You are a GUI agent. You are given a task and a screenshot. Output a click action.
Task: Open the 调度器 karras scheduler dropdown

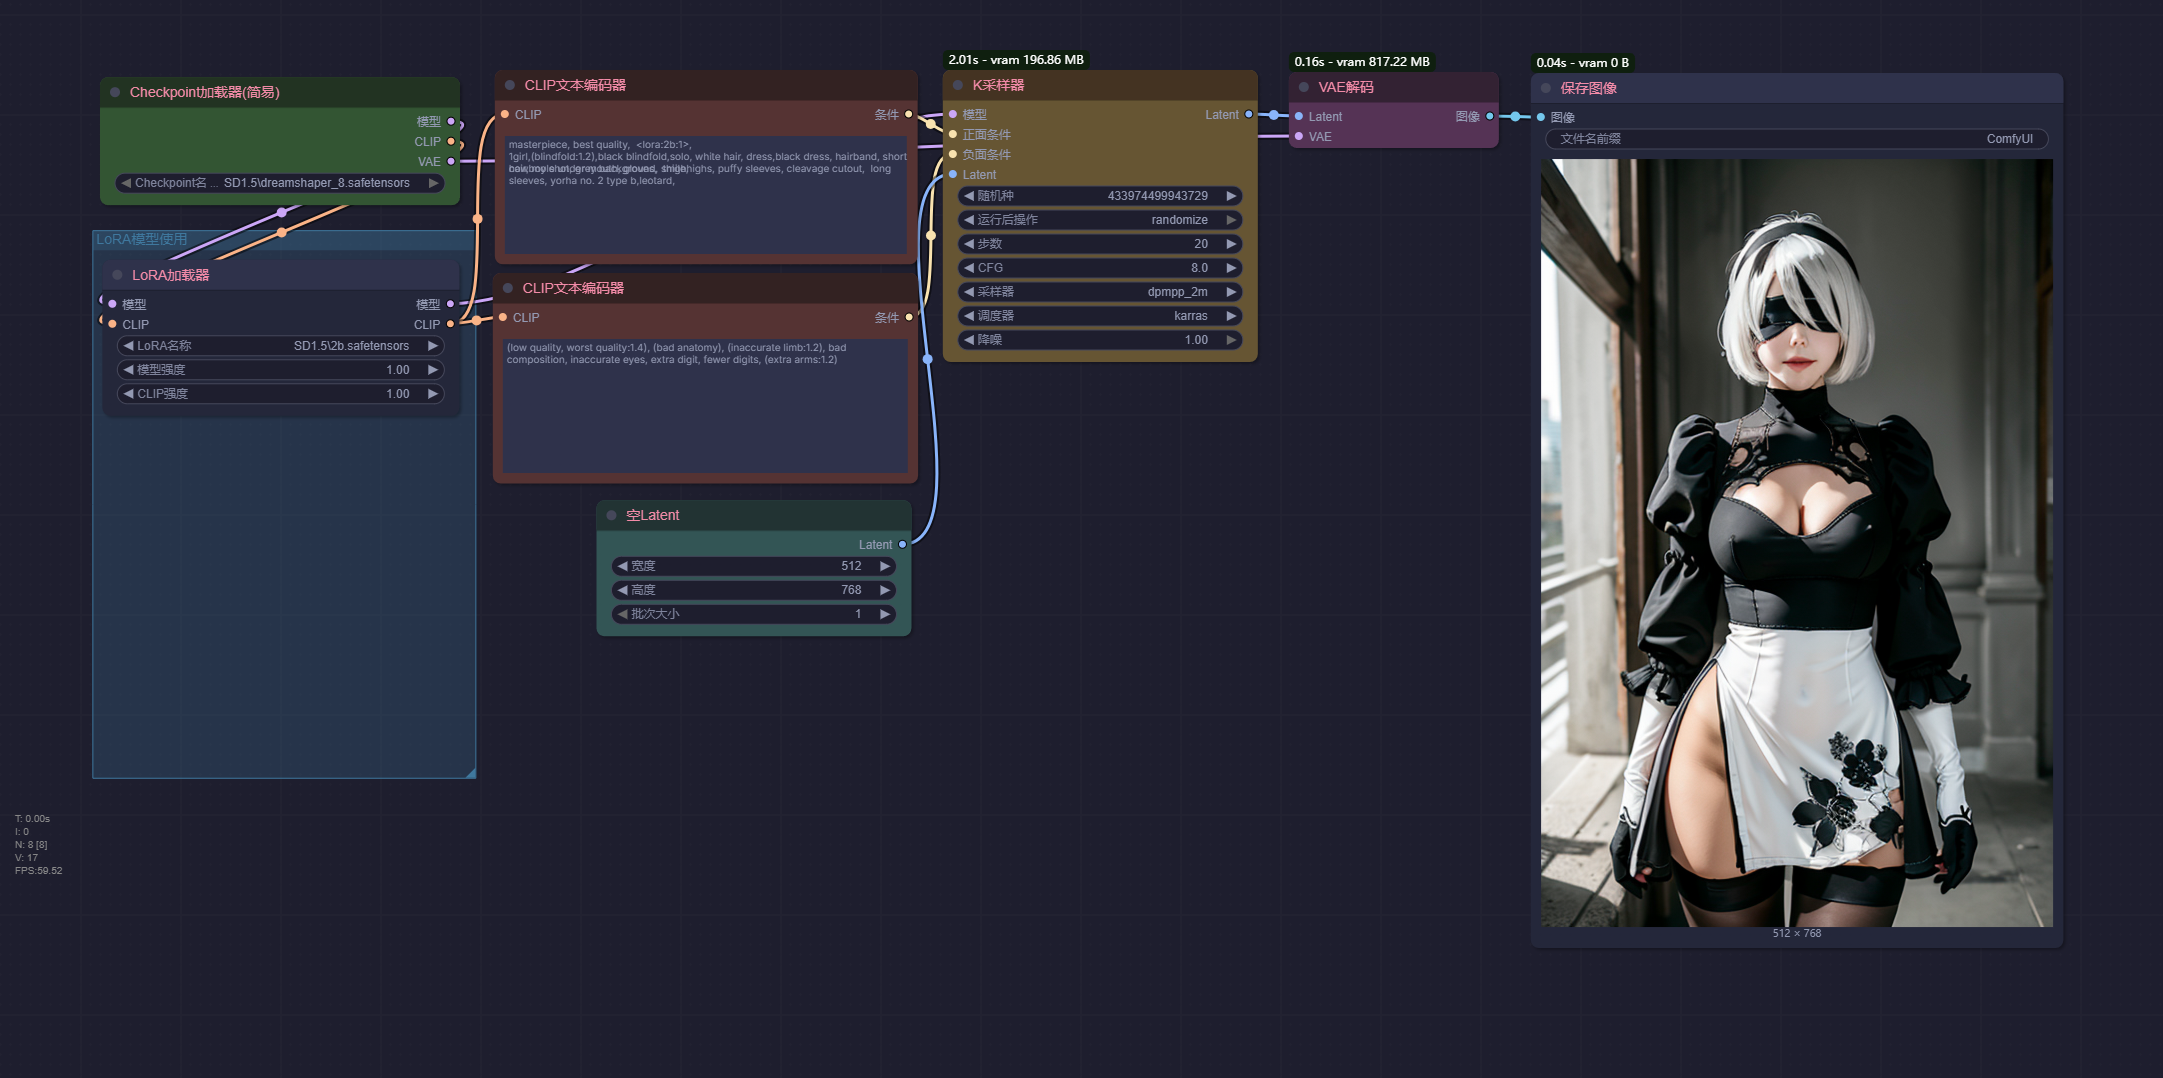[x=1100, y=316]
